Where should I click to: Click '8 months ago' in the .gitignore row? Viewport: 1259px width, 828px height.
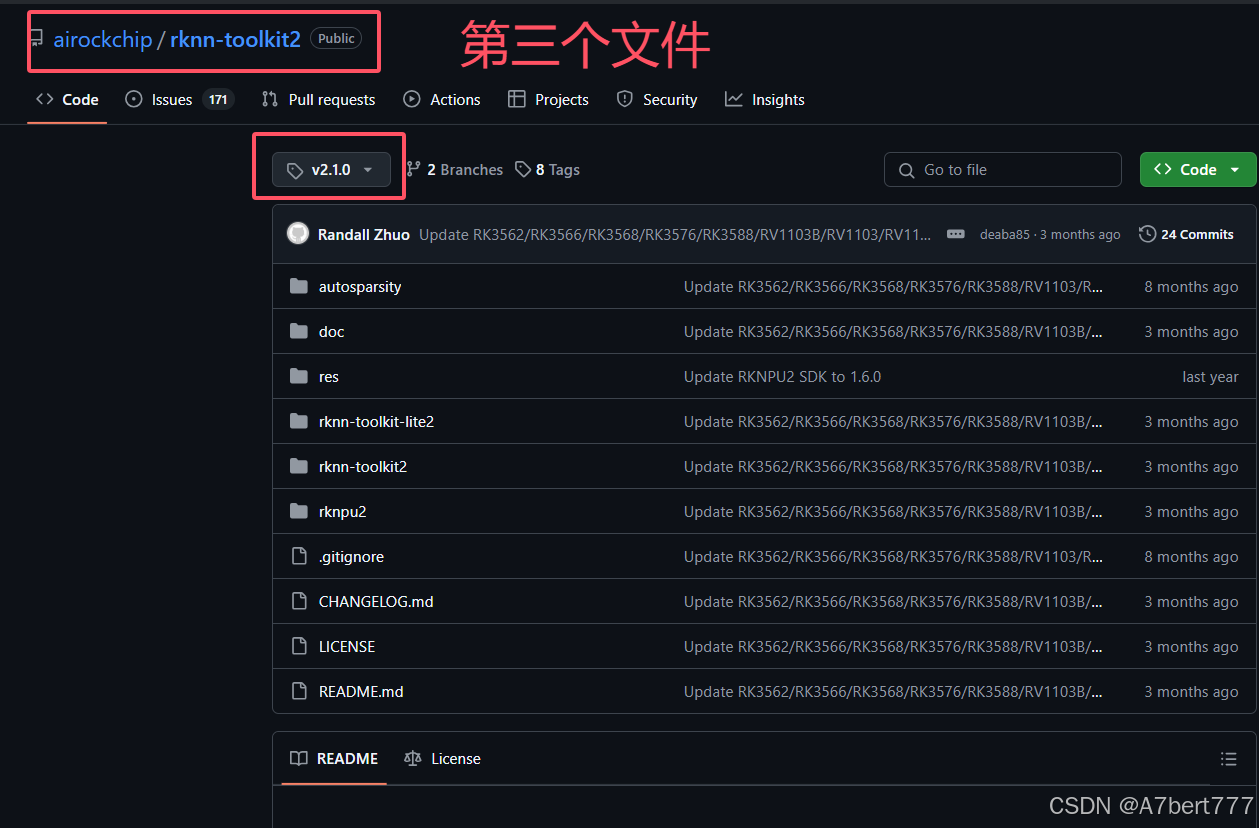1191,557
